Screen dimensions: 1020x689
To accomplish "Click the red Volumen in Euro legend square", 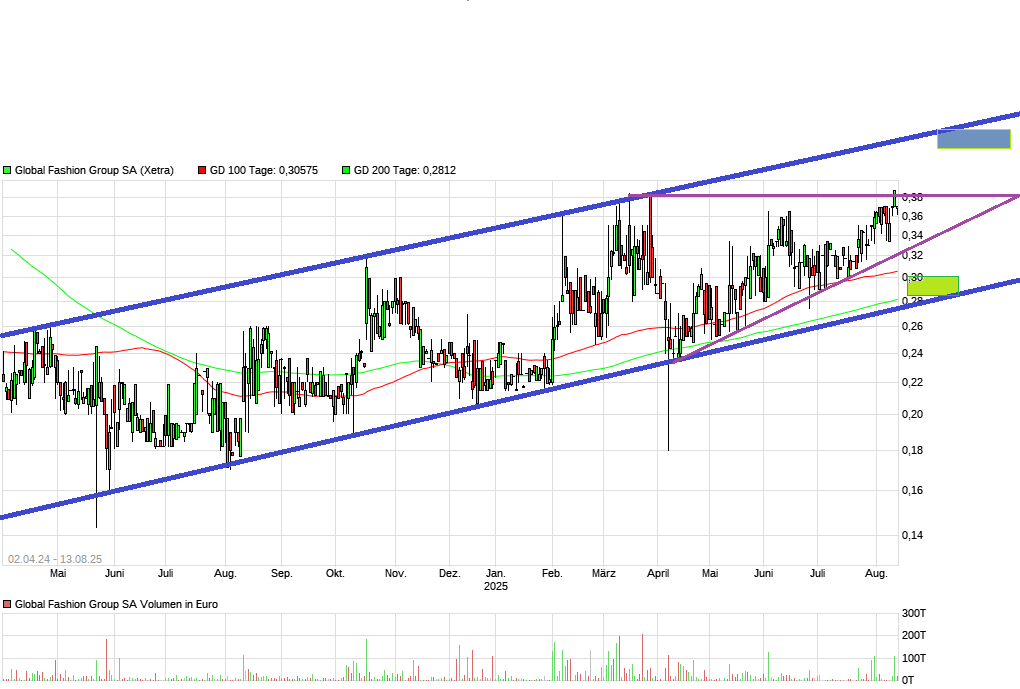I will click(7, 604).
